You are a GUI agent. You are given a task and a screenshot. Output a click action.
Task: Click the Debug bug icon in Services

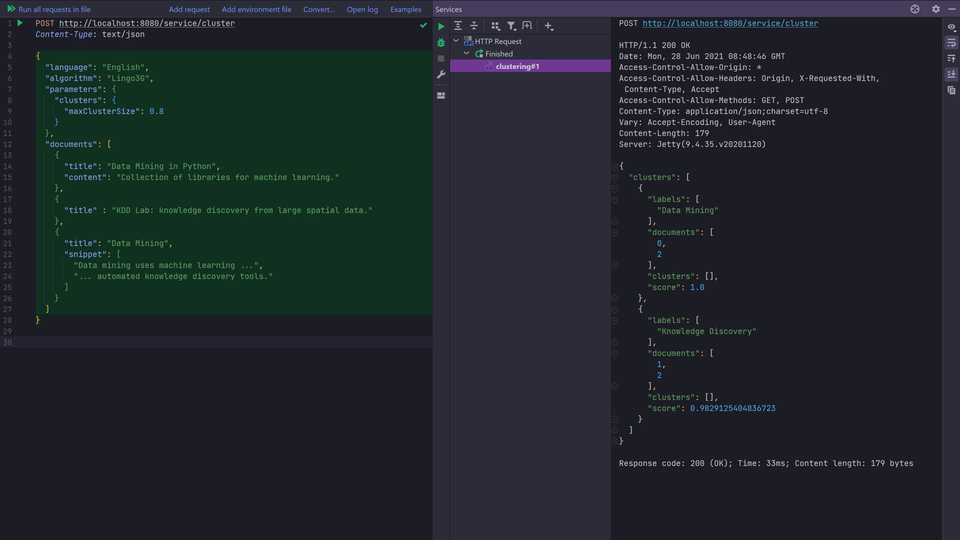[x=441, y=42]
